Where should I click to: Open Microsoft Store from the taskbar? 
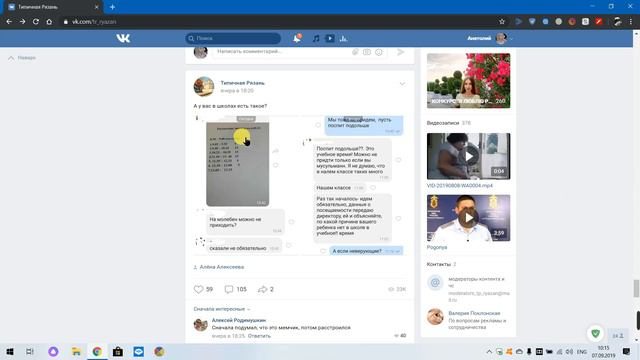pos(118,351)
